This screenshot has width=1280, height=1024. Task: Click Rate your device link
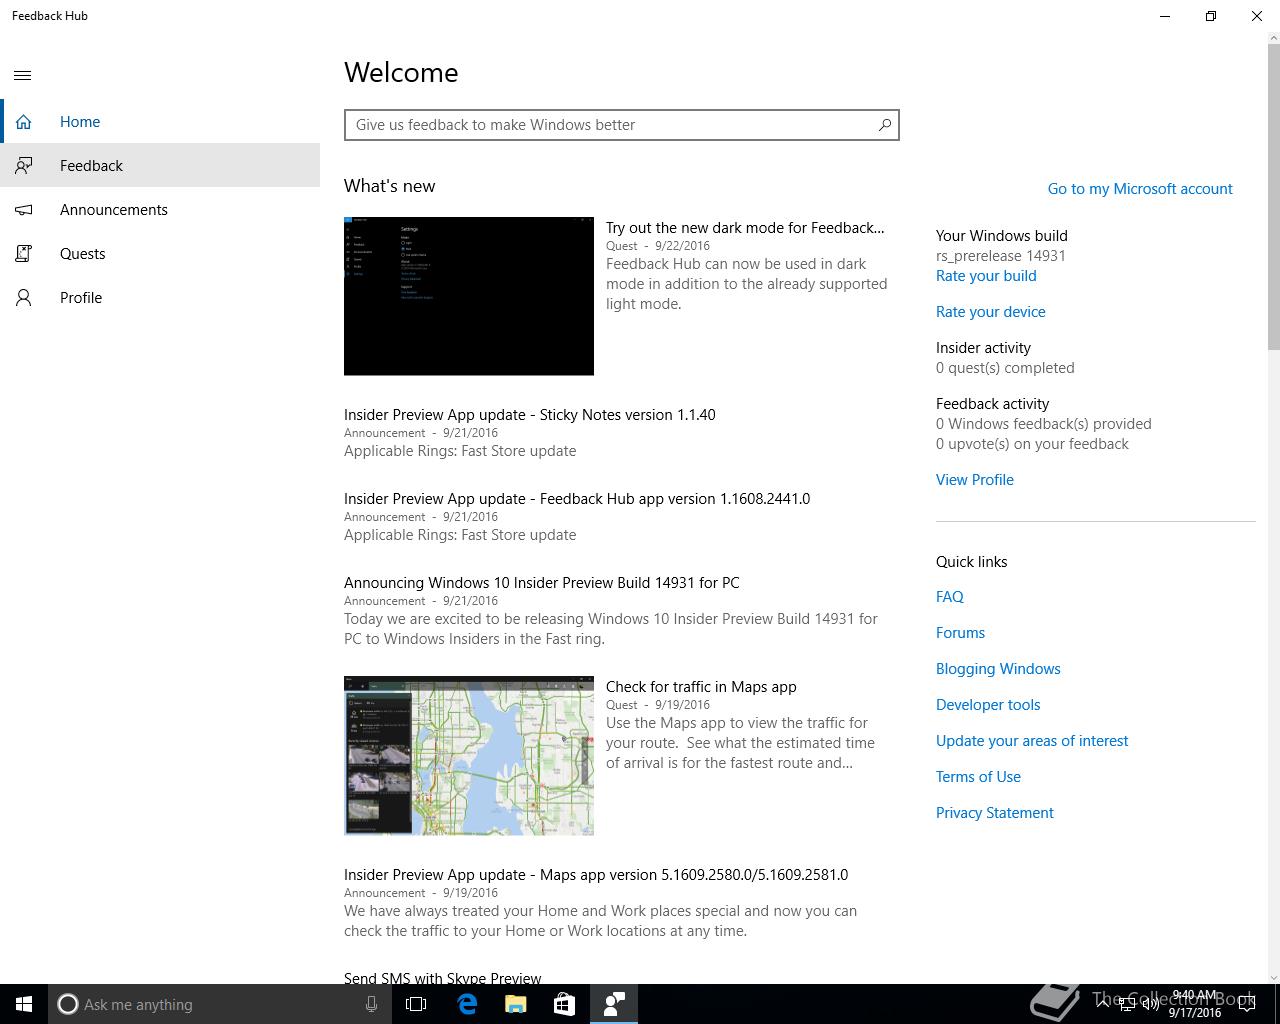click(991, 312)
